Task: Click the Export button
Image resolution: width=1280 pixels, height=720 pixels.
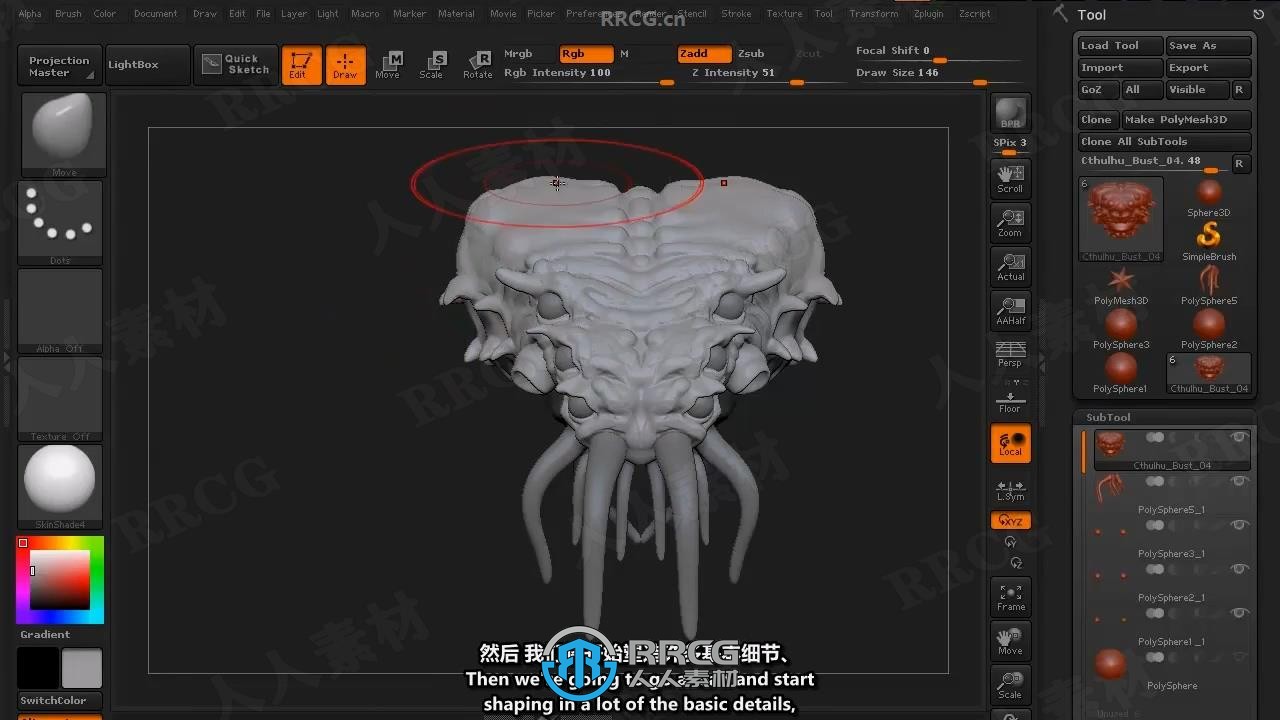Action: [x=1209, y=68]
